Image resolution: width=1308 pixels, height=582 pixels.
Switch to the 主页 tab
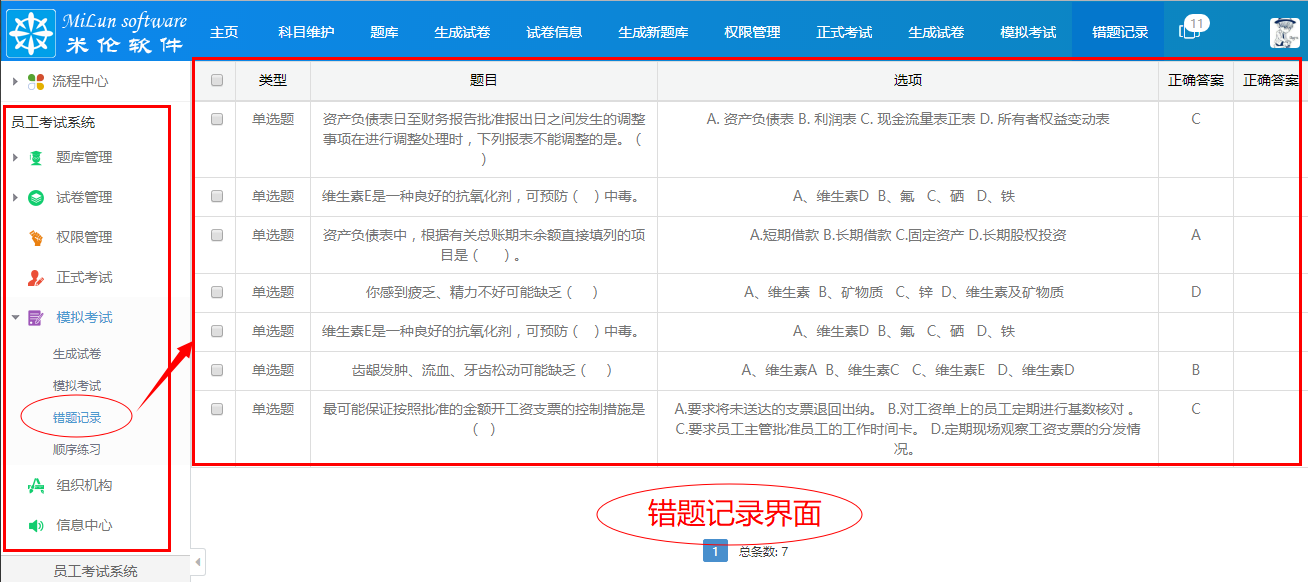click(224, 30)
